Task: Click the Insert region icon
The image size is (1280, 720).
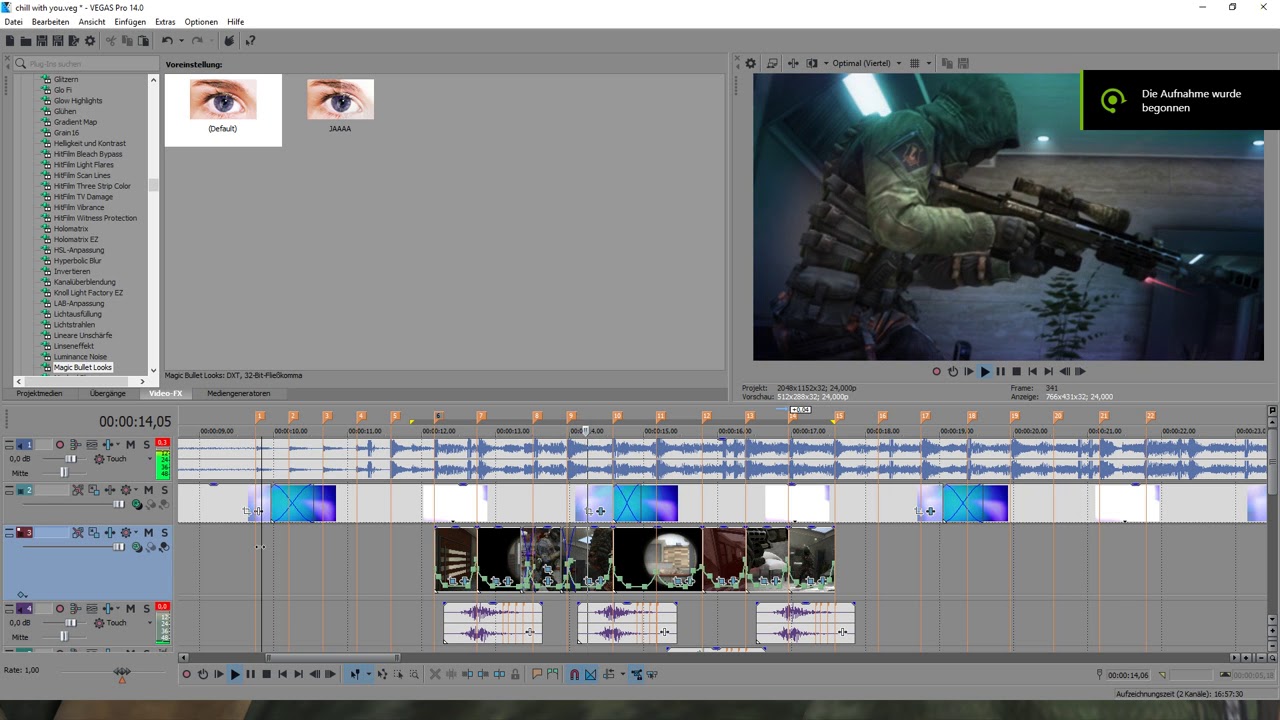Action: point(553,674)
